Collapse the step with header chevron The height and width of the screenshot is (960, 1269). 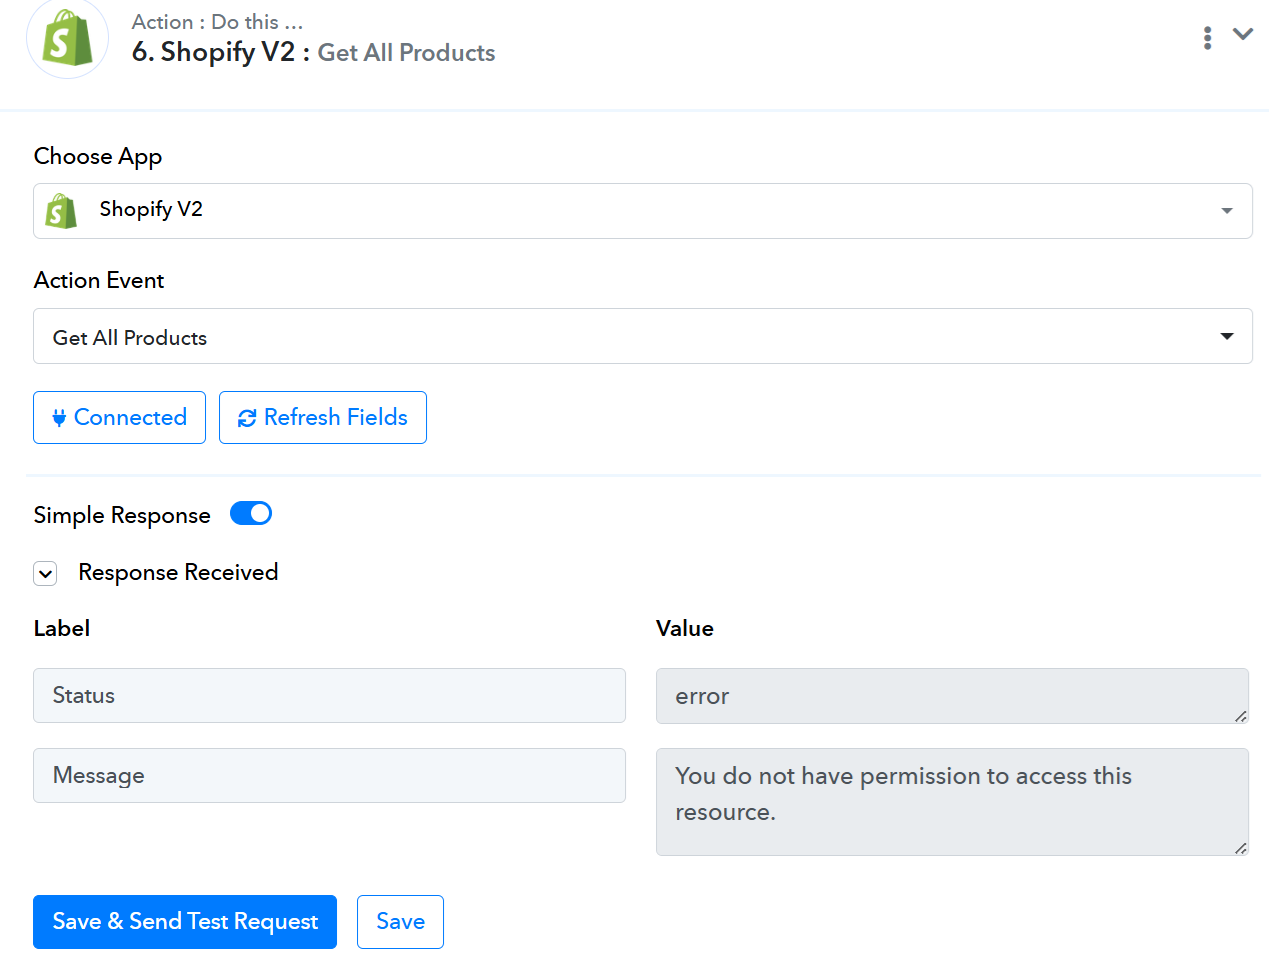[x=1243, y=34]
